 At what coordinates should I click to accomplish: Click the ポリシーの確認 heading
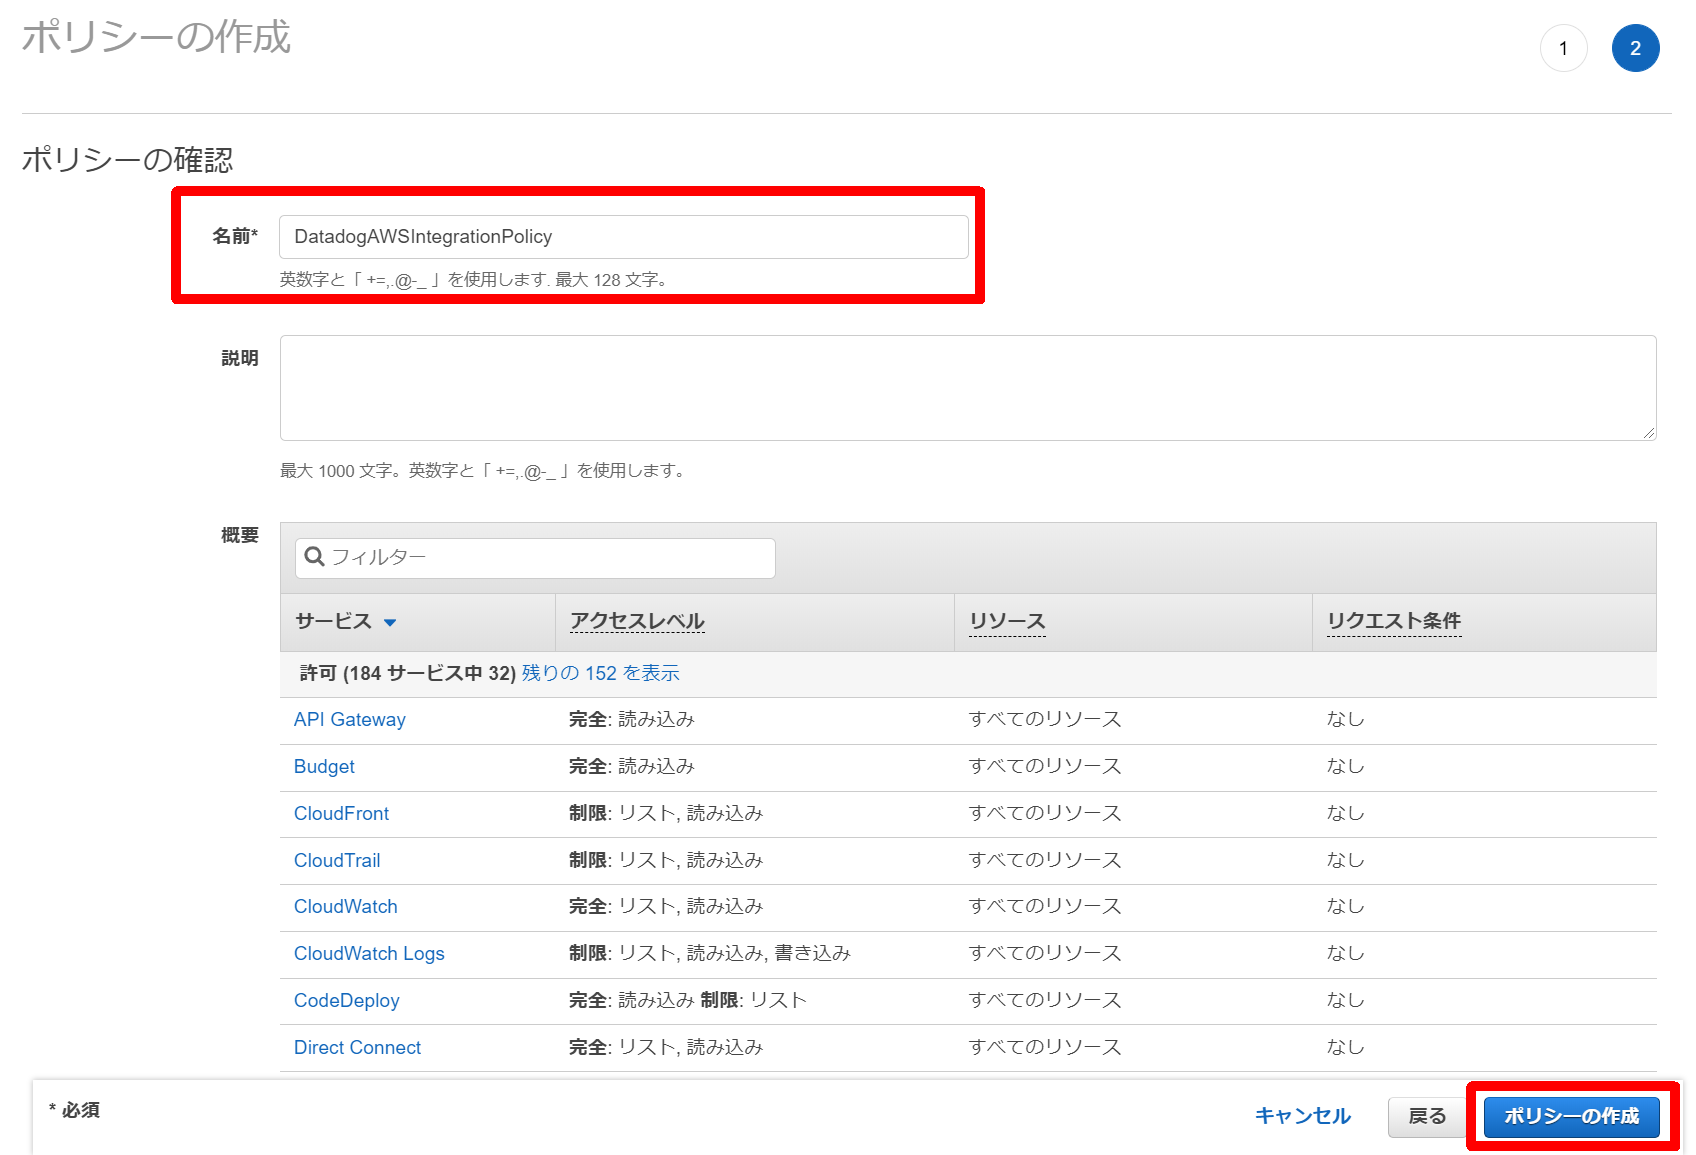[128, 160]
